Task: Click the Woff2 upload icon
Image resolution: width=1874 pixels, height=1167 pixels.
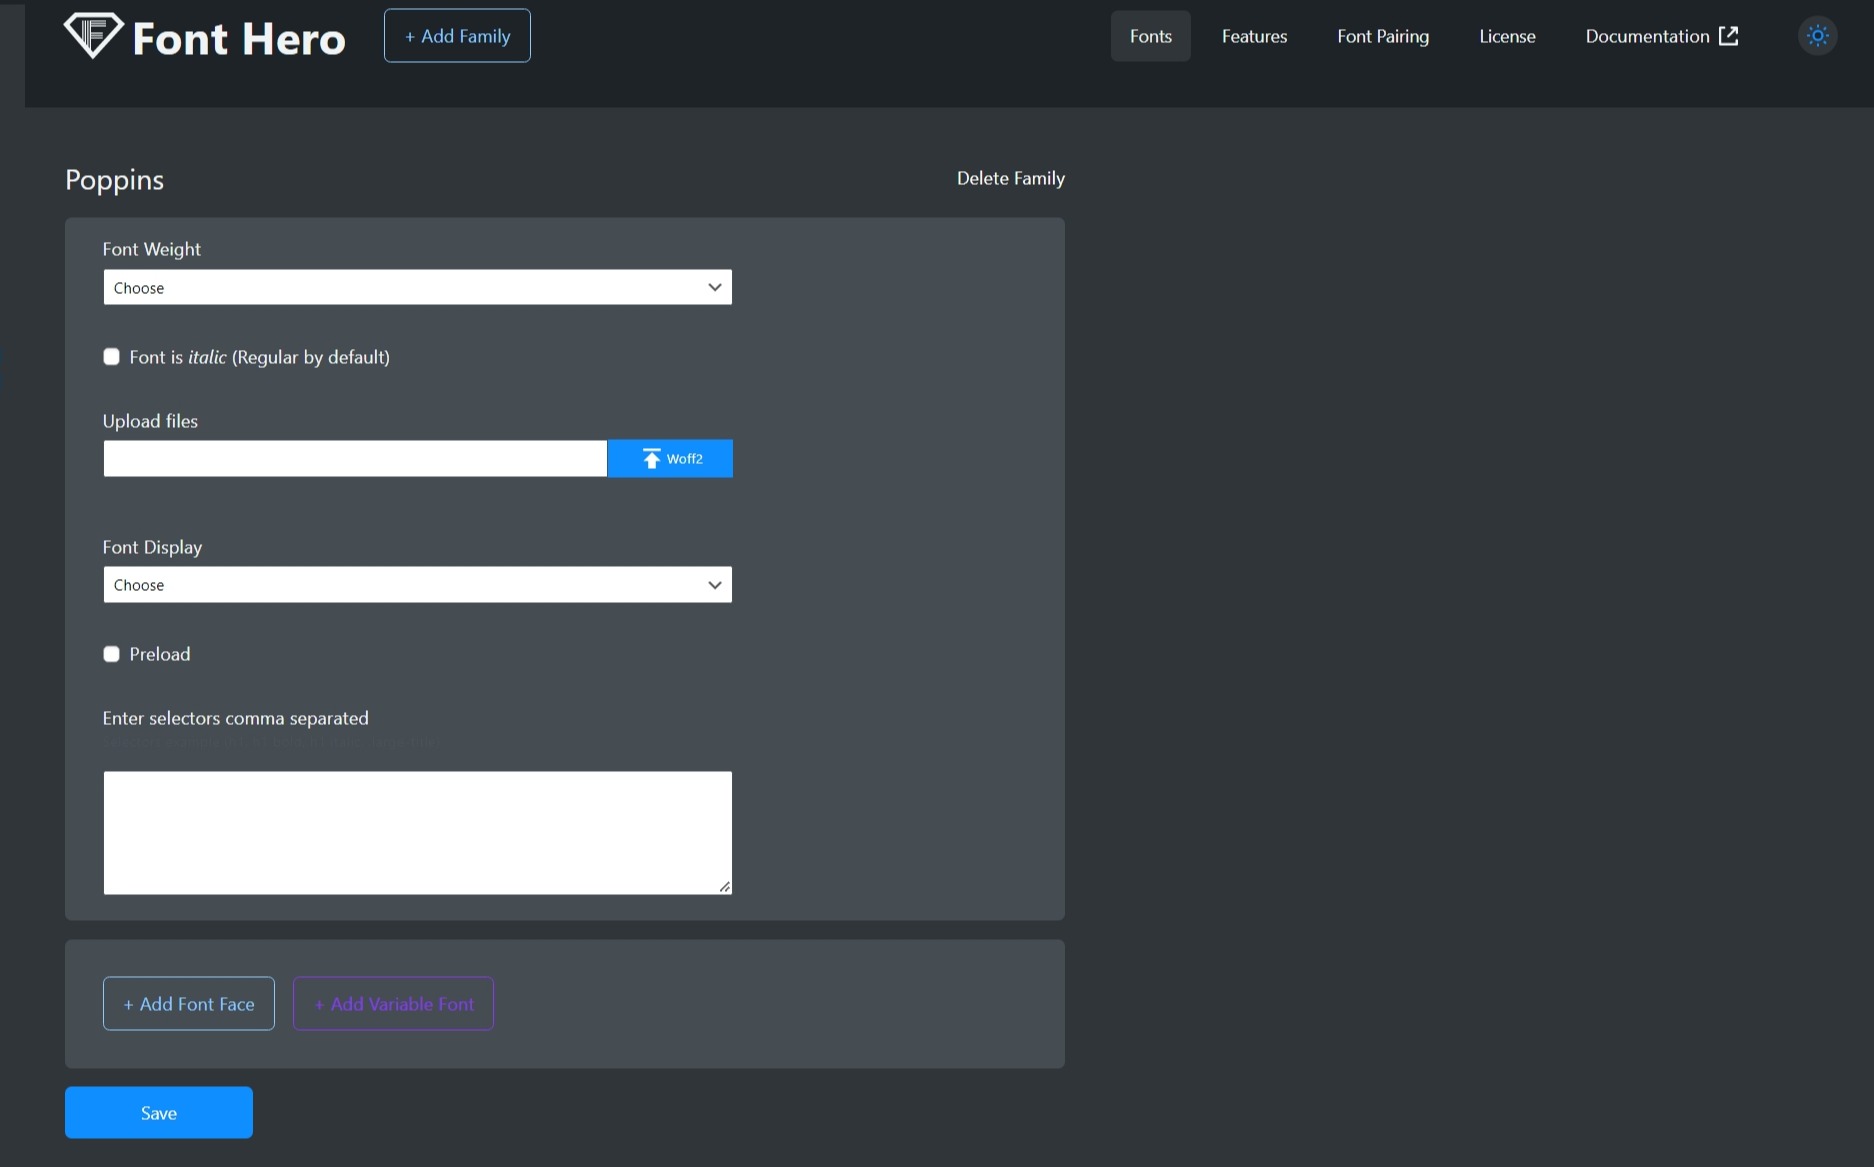Action: 651,458
